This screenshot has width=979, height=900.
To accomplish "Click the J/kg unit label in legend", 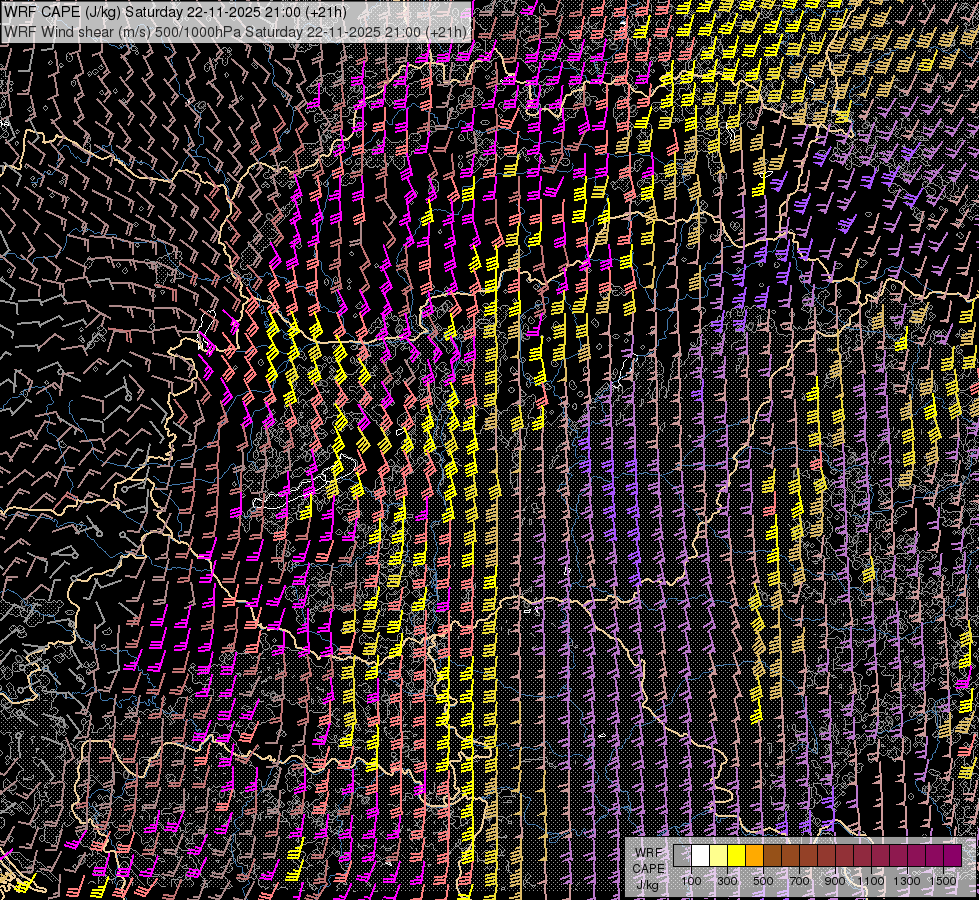I will (x=648, y=884).
